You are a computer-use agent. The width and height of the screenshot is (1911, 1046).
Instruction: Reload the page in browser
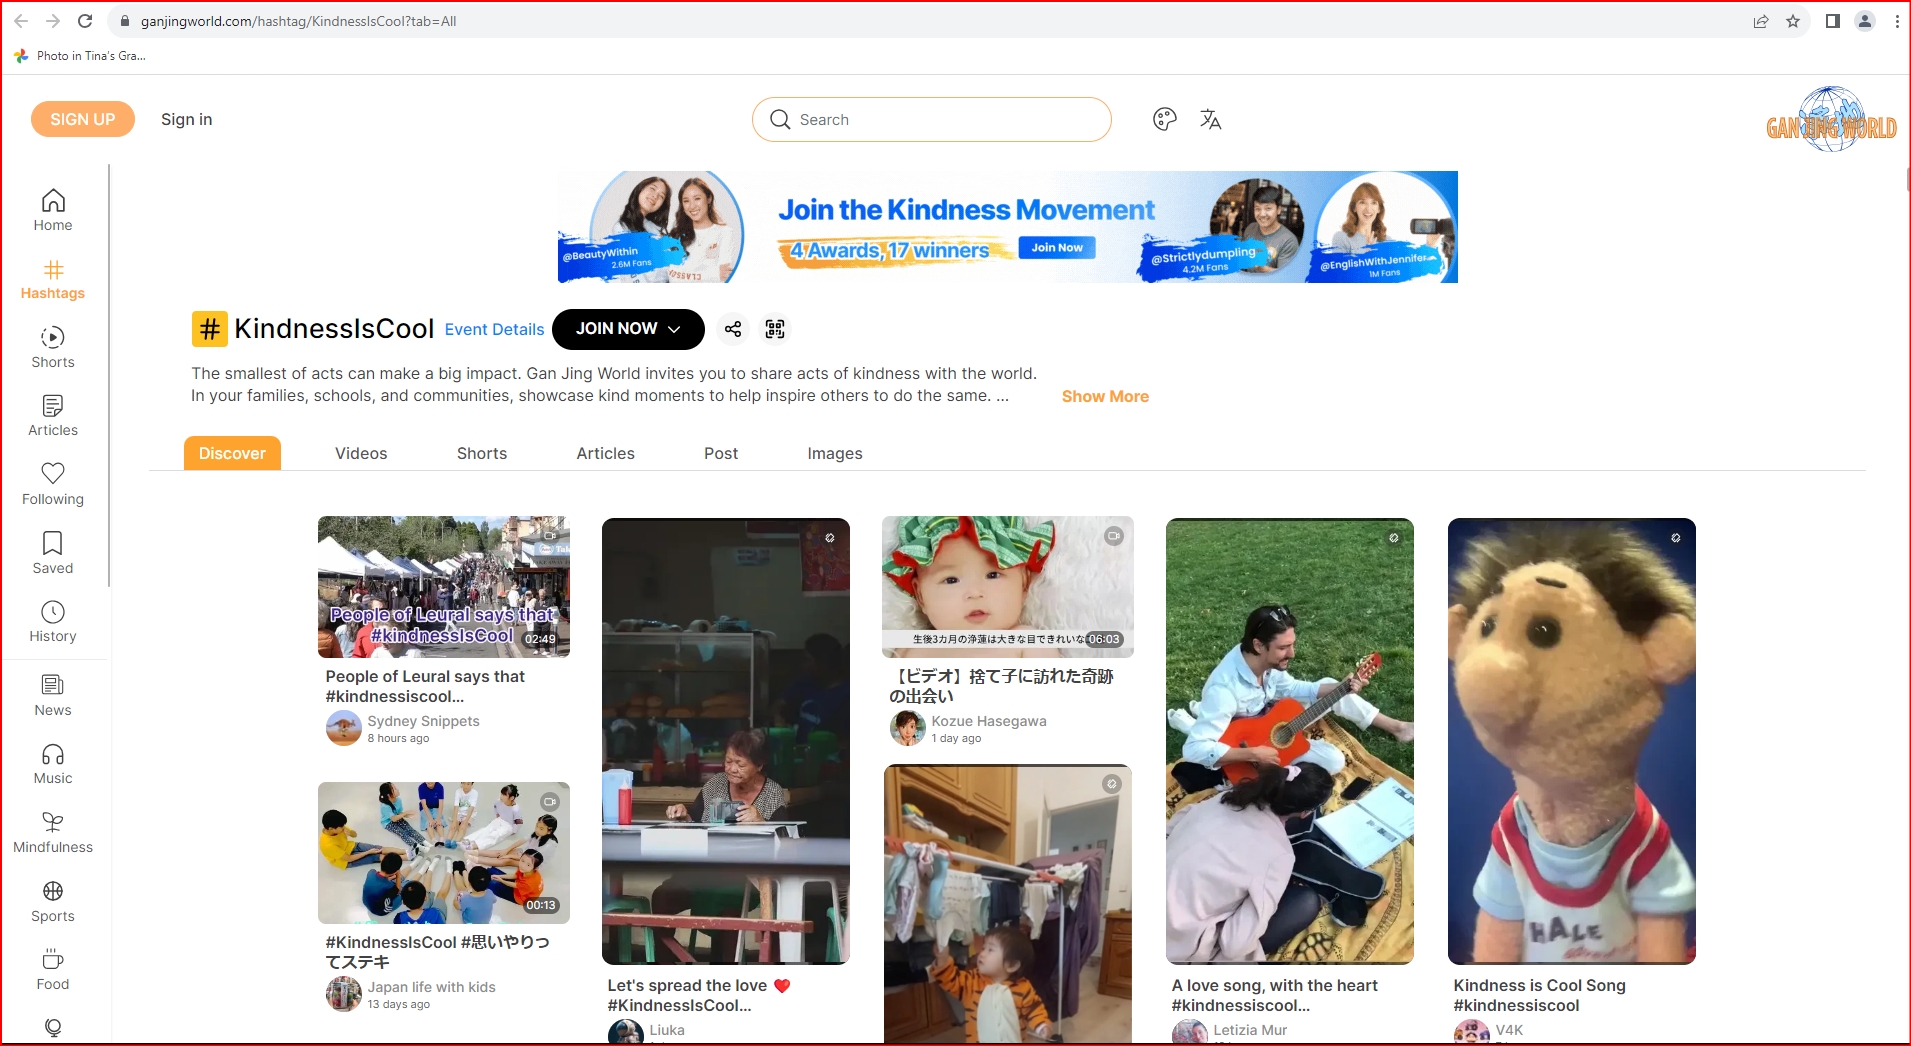(x=85, y=21)
